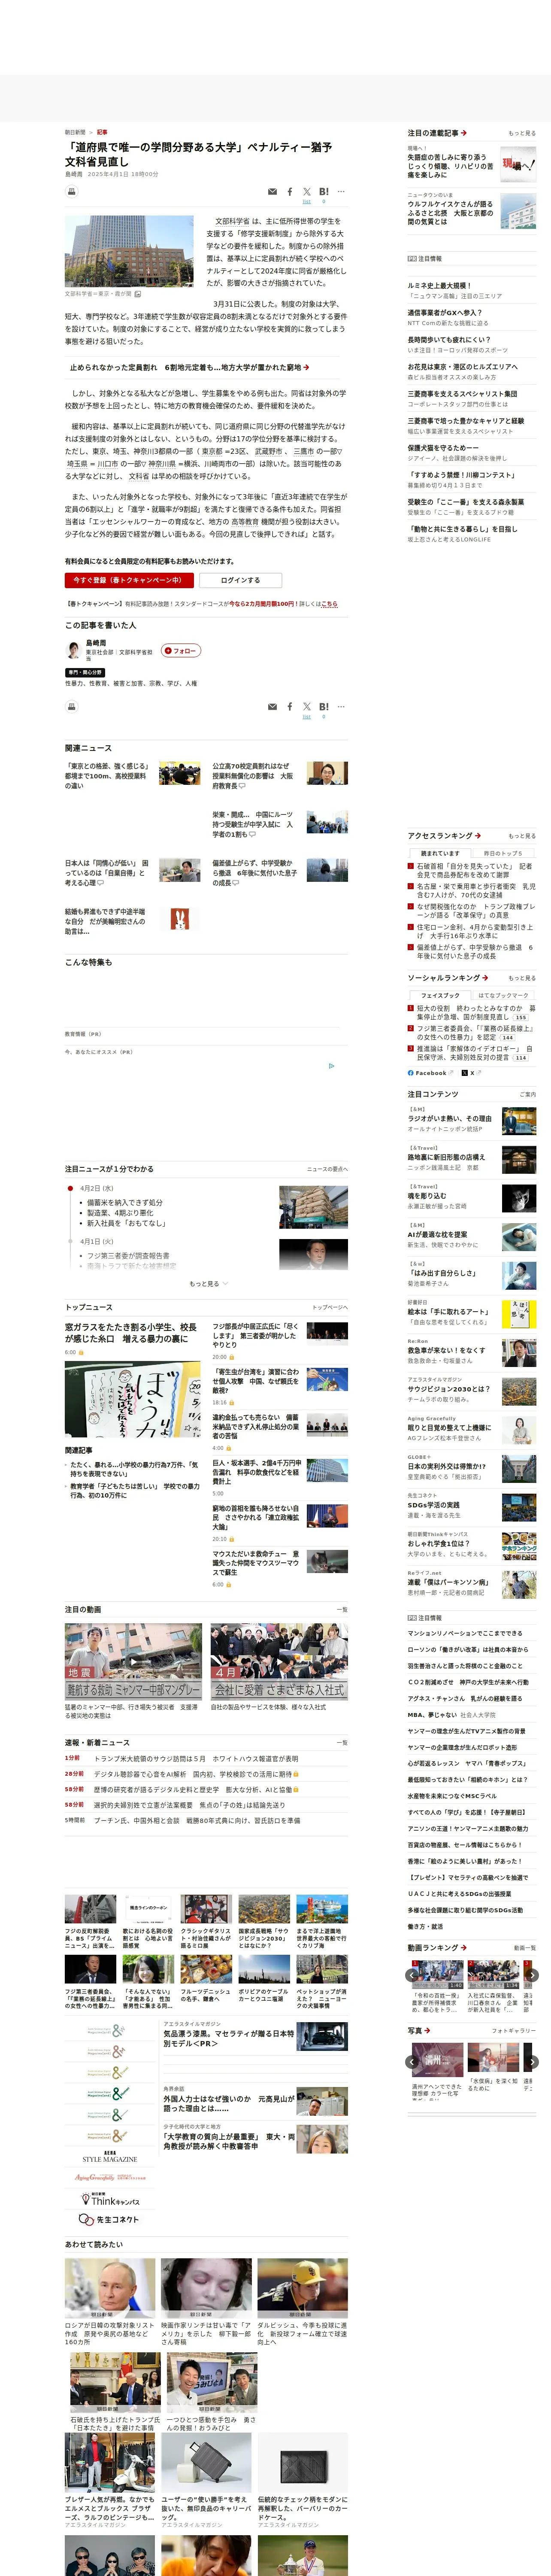Open the AERA STYLE MAGAZINE logo

point(109,2158)
